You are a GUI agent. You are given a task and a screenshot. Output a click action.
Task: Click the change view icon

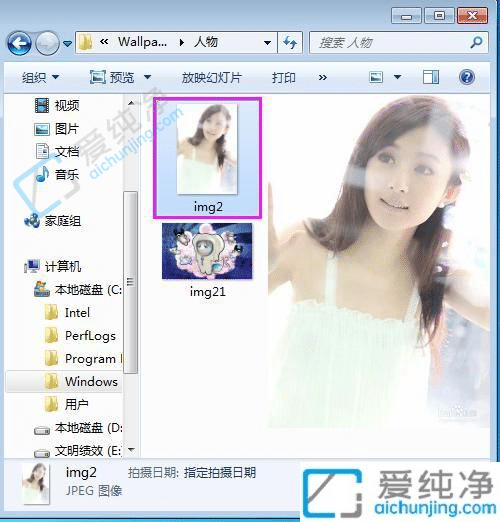[x=376, y=77]
